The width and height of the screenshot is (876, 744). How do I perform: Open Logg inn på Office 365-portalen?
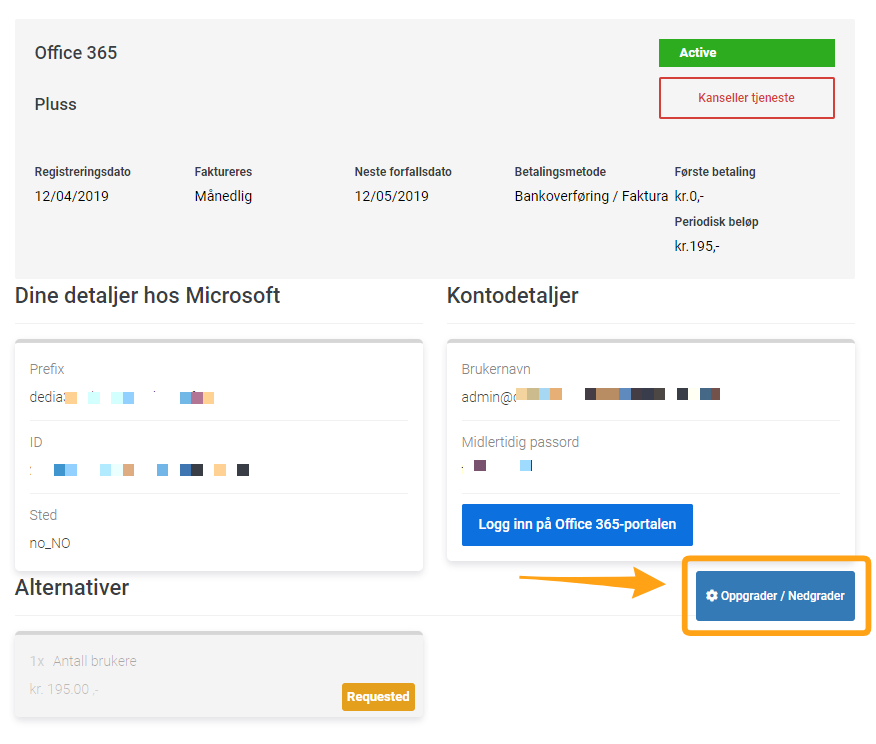point(577,524)
